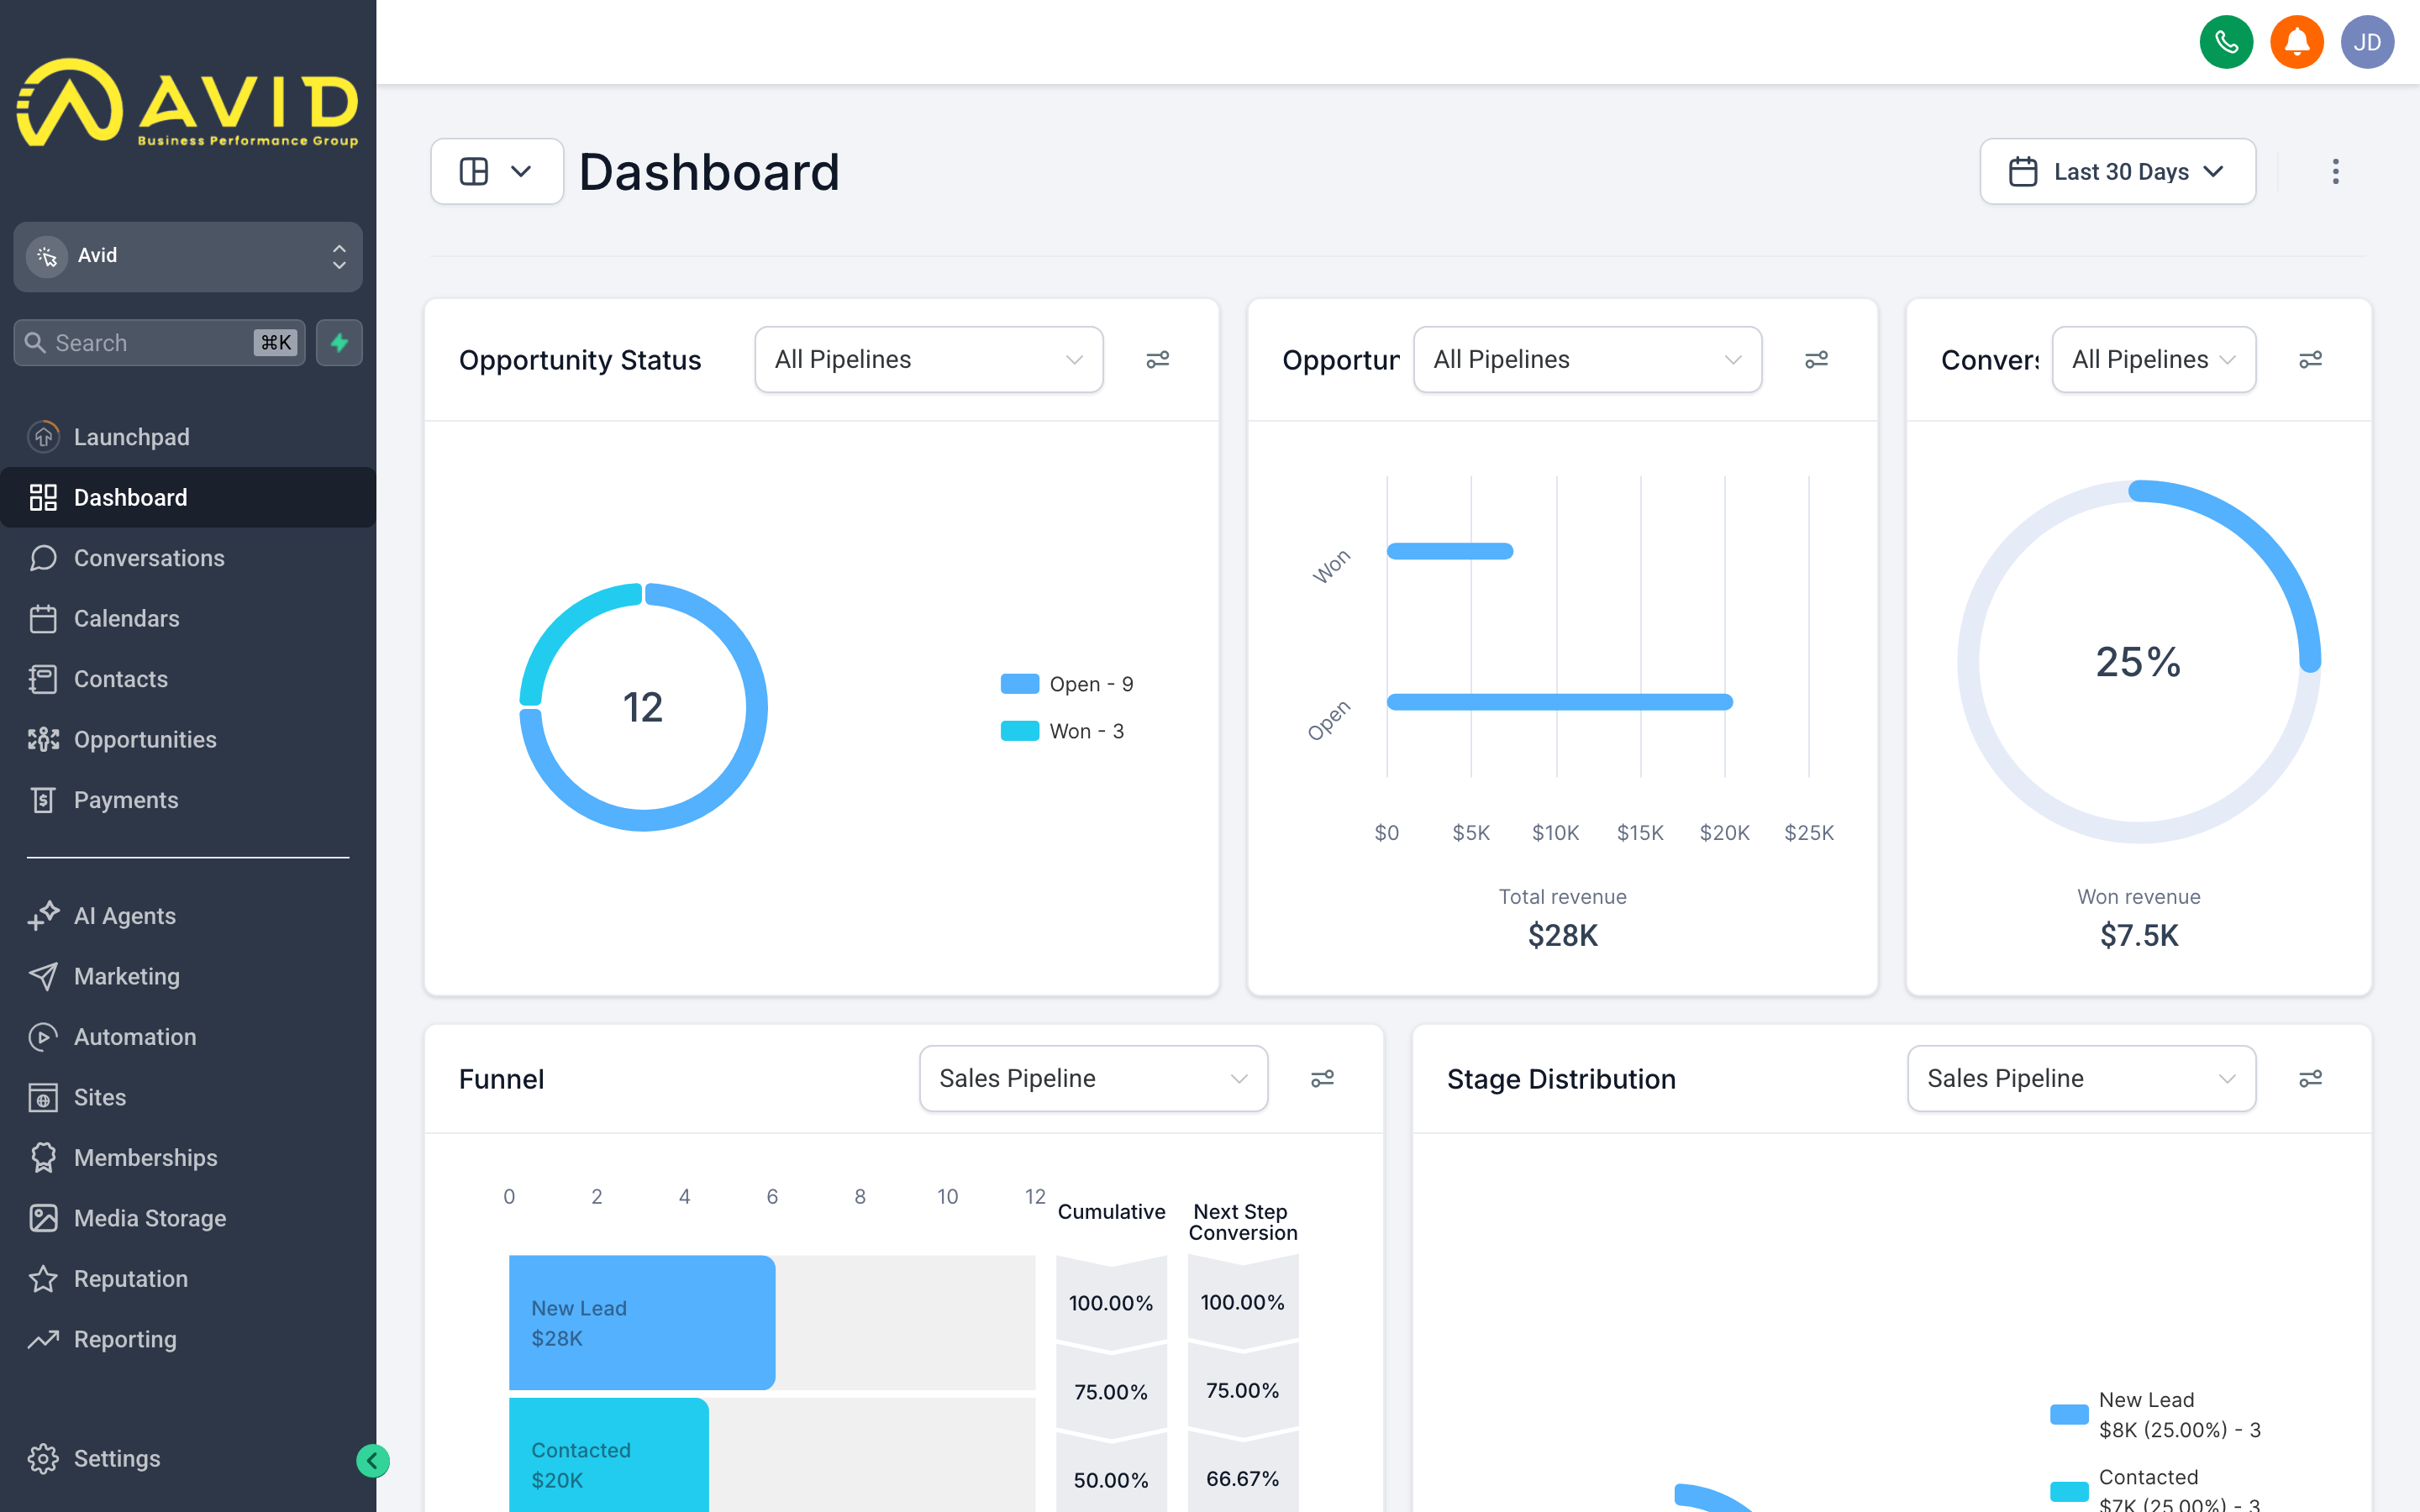This screenshot has width=2420, height=1512.
Task: Collapse the sidebar with green arrow button
Action: tap(373, 1461)
